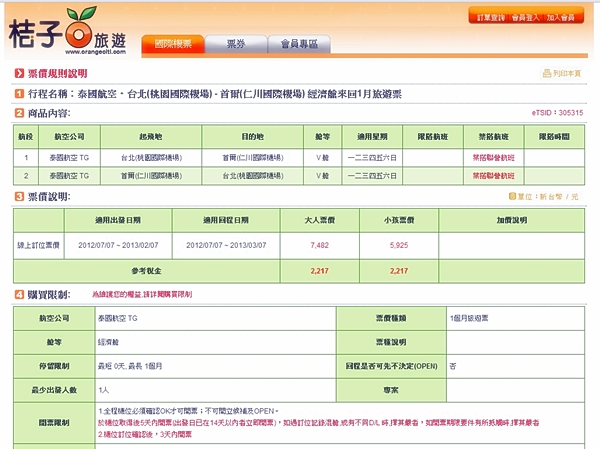Click the 禁搭航班 column header
Screen dimensions: 600x449
tap(494, 137)
